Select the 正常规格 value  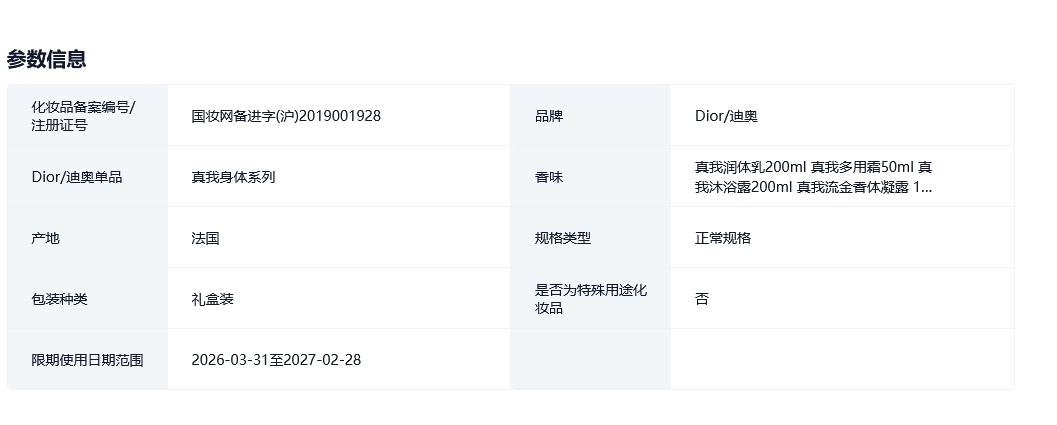tap(723, 238)
